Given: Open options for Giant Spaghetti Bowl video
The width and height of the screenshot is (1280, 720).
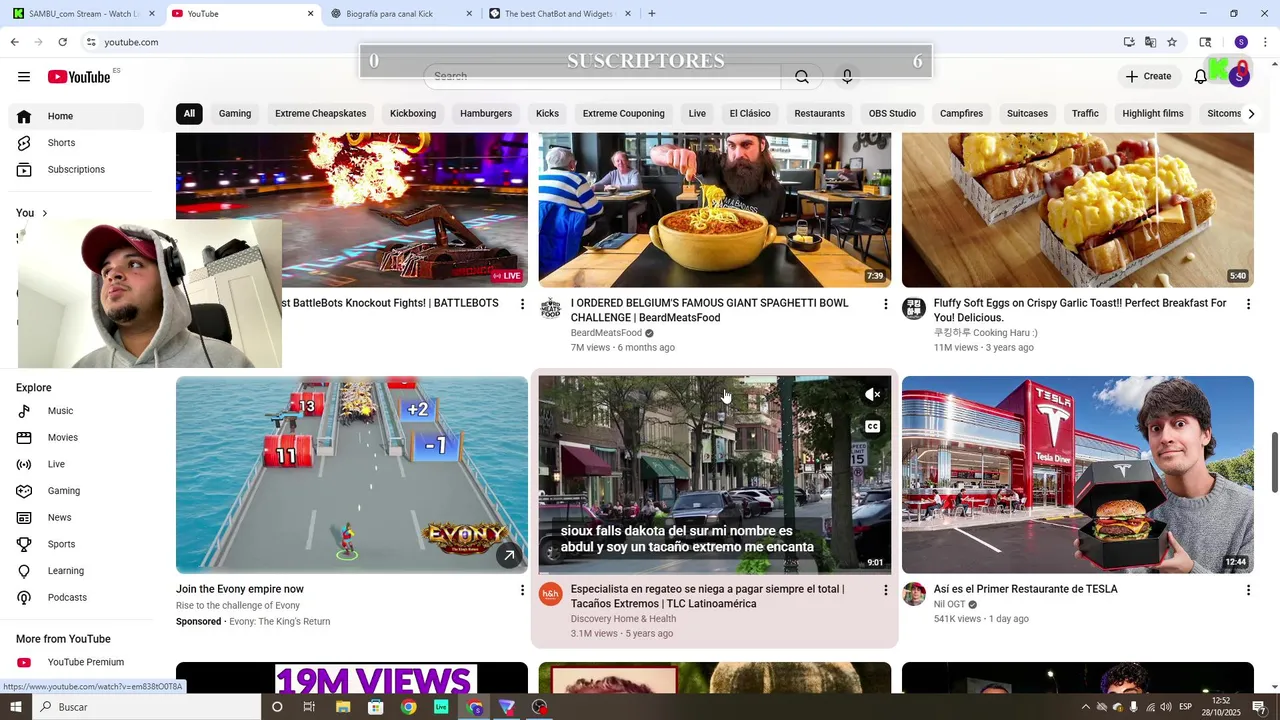Looking at the screenshot, I should coord(885,304).
